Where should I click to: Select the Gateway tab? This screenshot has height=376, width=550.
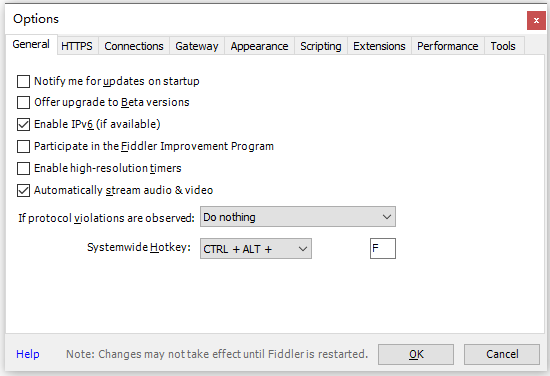(197, 46)
